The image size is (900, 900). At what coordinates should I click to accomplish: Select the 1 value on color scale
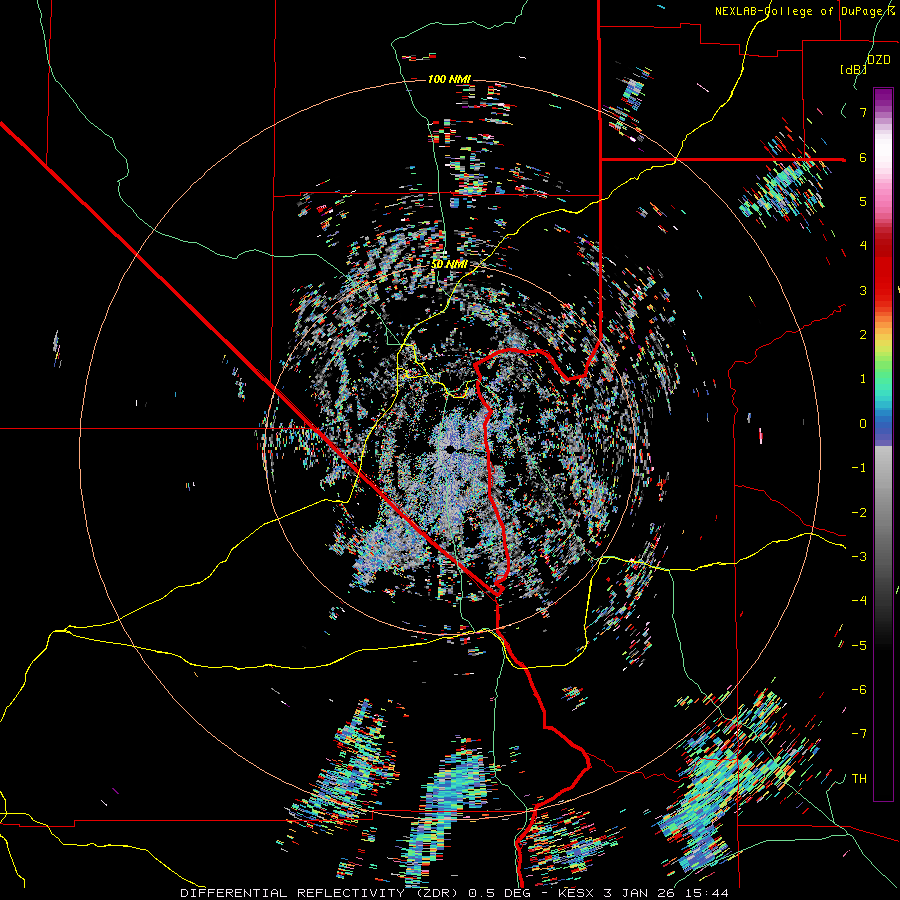pyautogui.click(x=863, y=379)
